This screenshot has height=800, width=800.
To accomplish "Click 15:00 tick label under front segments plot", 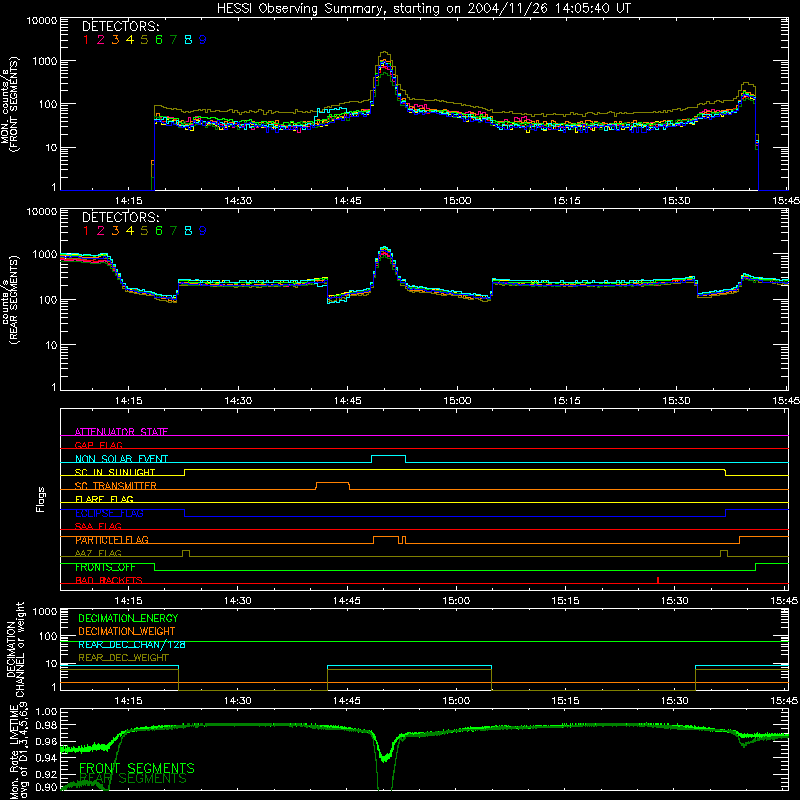I will click(457, 201).
